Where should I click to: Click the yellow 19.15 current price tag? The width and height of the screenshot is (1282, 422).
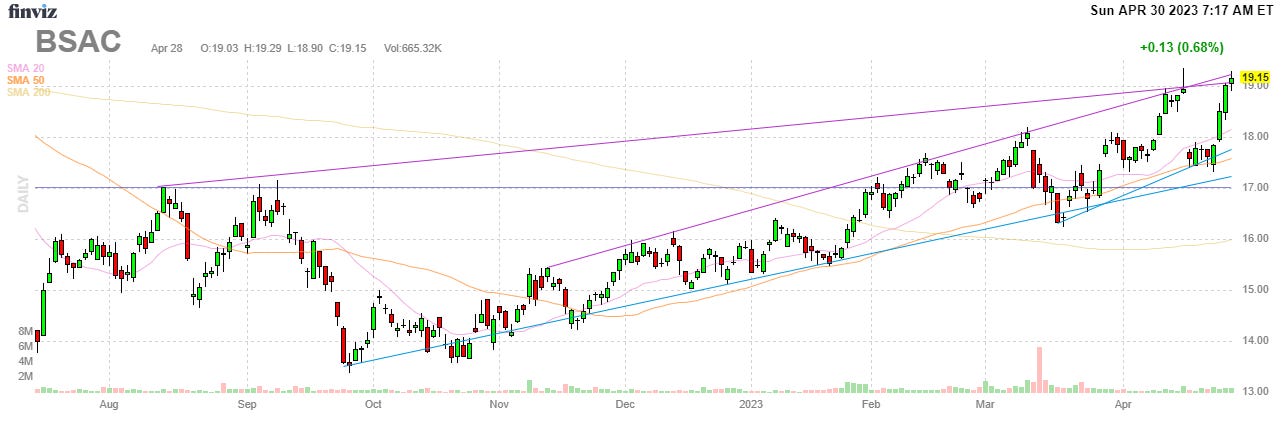[1255, 77]
